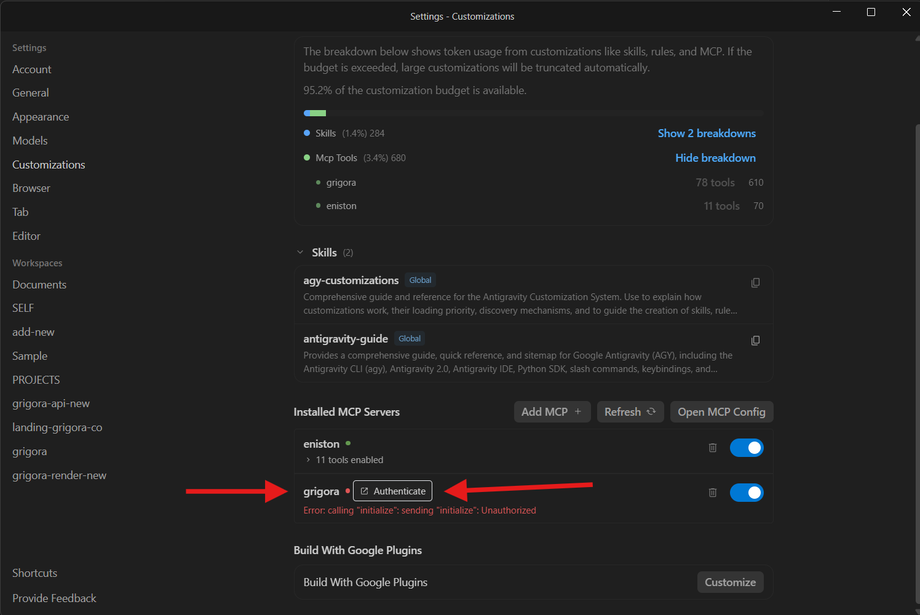This screenshot has height=615, width=920.
Task: Delete the eniston MCP server
Action: coord(712,448)
